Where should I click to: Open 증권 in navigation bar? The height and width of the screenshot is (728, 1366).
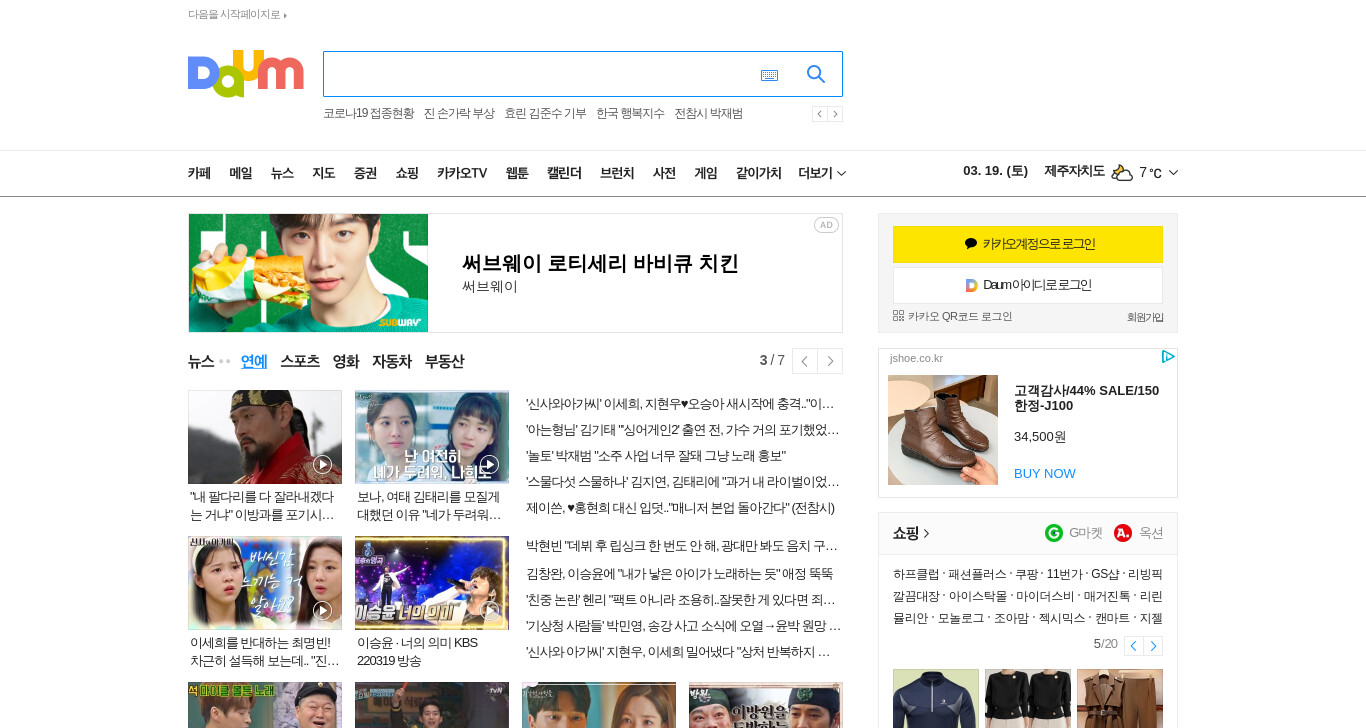pyautogui.click(x=365, y=173)
